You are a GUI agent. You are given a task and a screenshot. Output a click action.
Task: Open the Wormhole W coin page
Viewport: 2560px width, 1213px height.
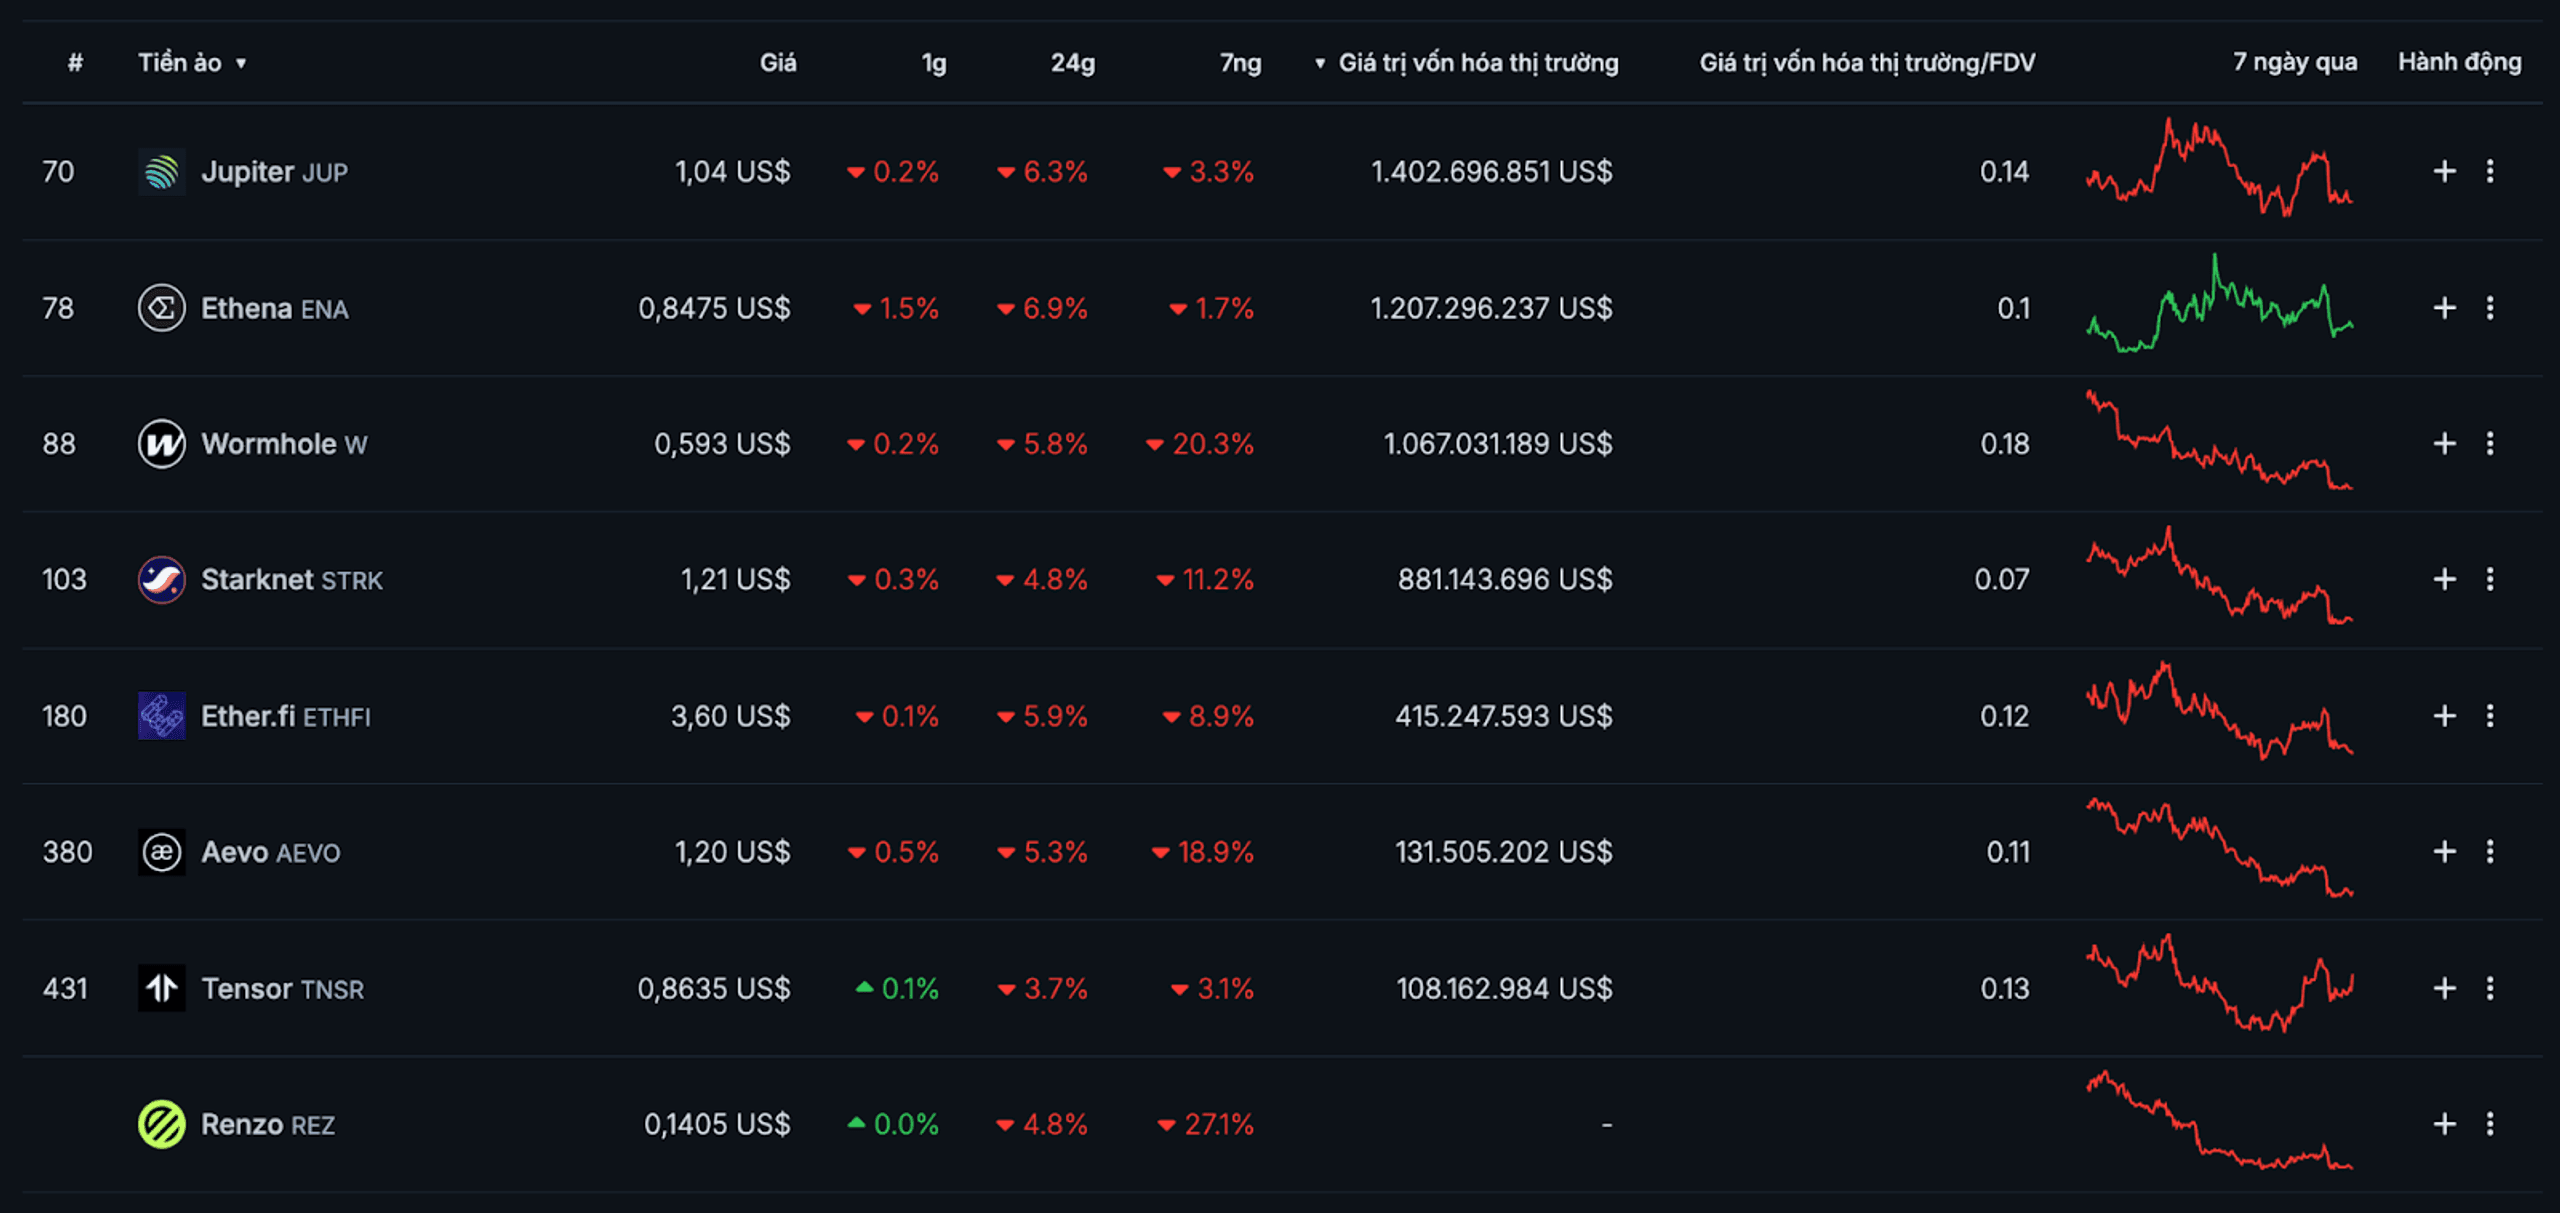click(x=284, y=444)
